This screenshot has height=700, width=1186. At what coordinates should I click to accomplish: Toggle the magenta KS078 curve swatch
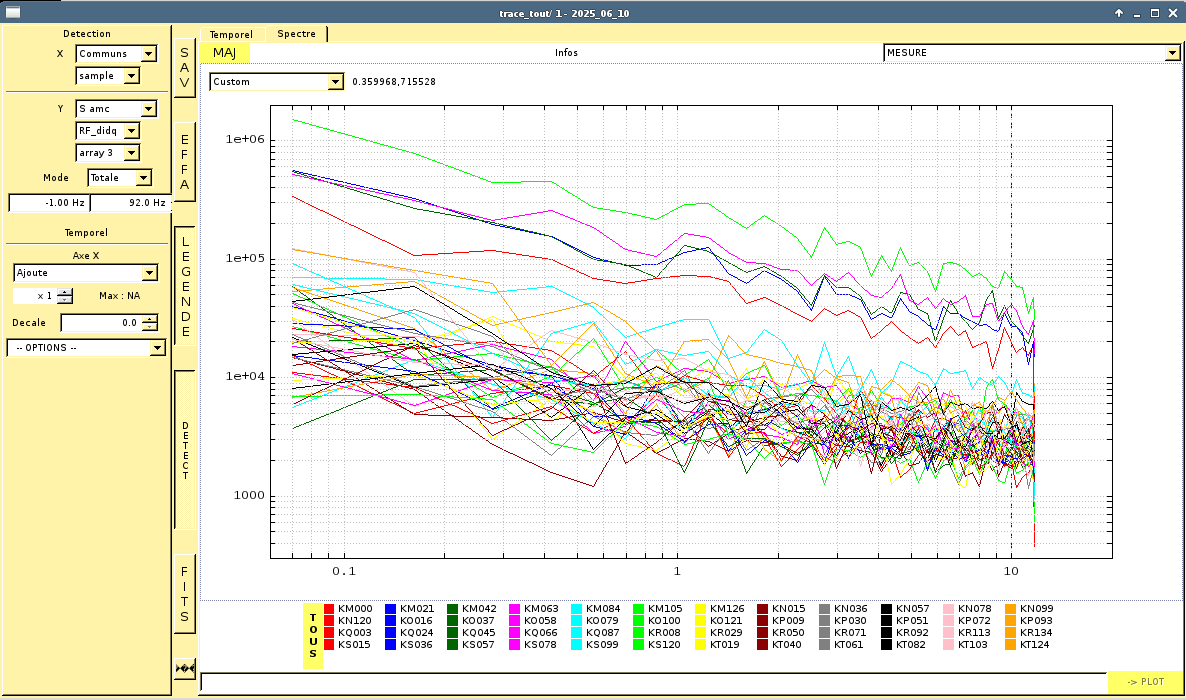click(515, 645)
